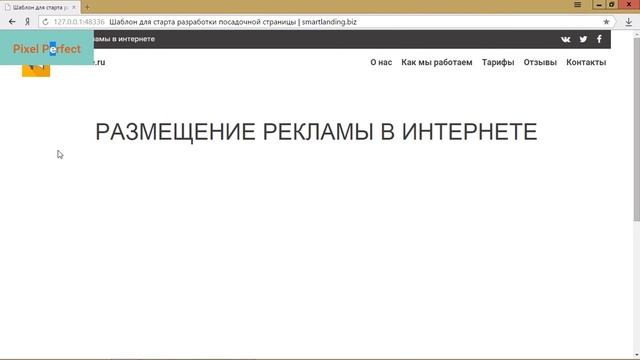
Task: Bookmark page with the star icon
Action: click(x=606, y=22)
